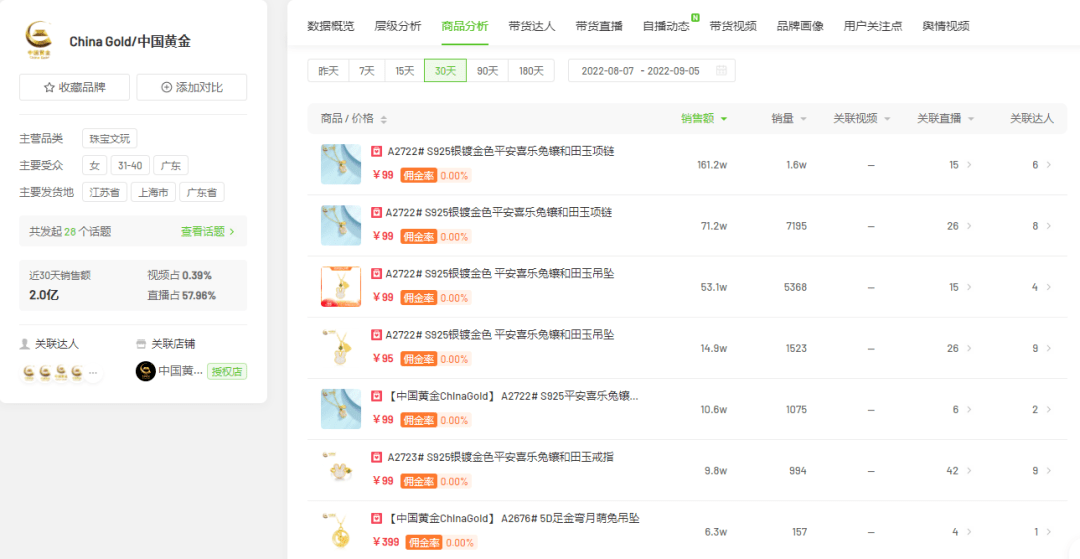This screenshot has height=559, width=1080.
Task: Switch to 层级分析 tab
Action: pyautogui.click(x=398, y=26)
